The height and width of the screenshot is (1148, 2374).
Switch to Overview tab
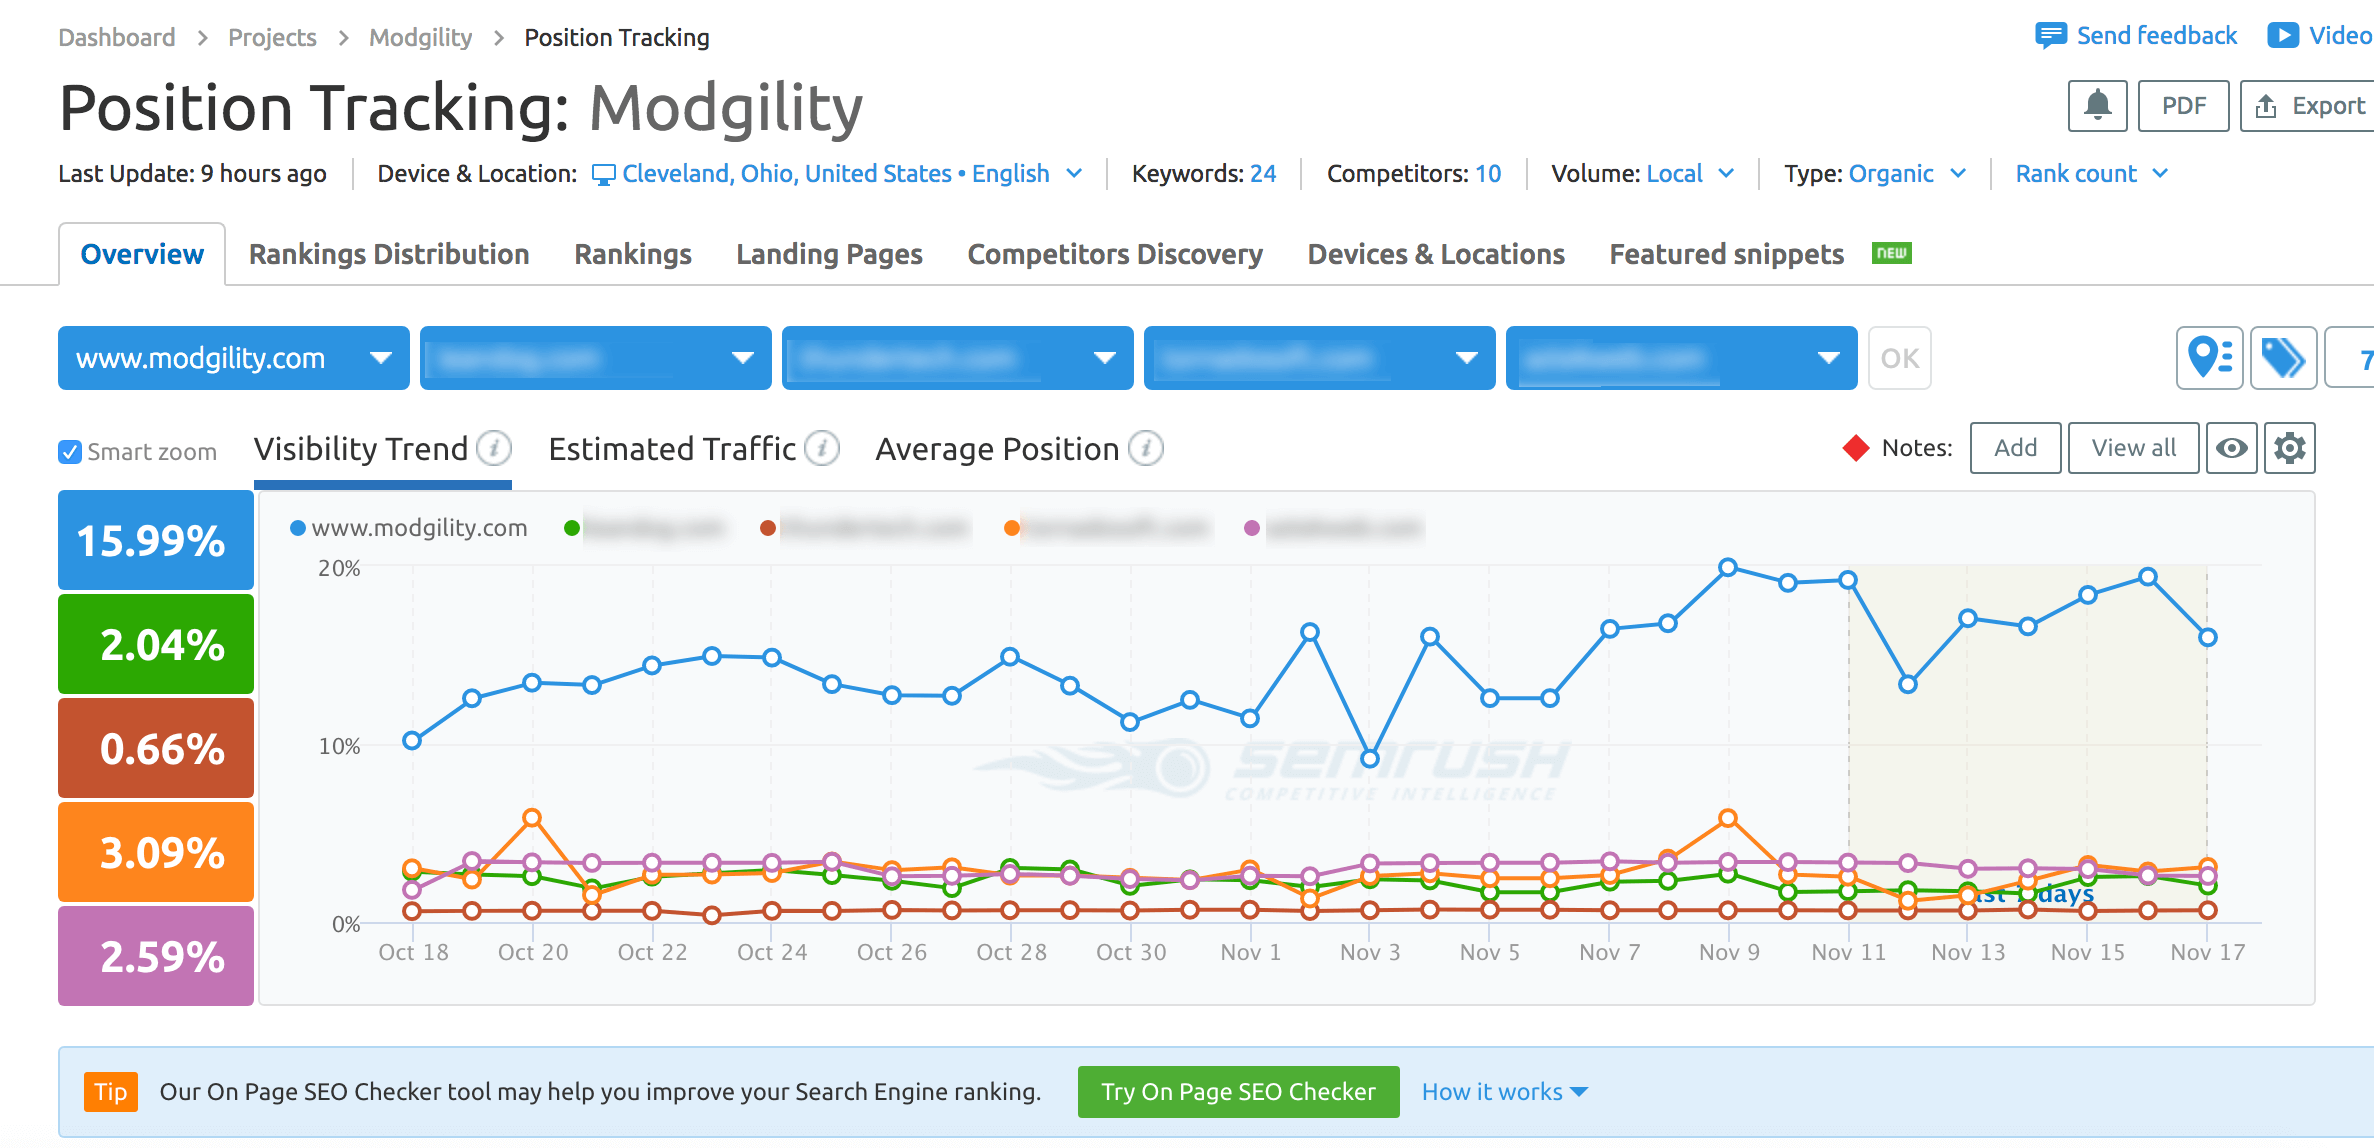[x=142, y=254]
